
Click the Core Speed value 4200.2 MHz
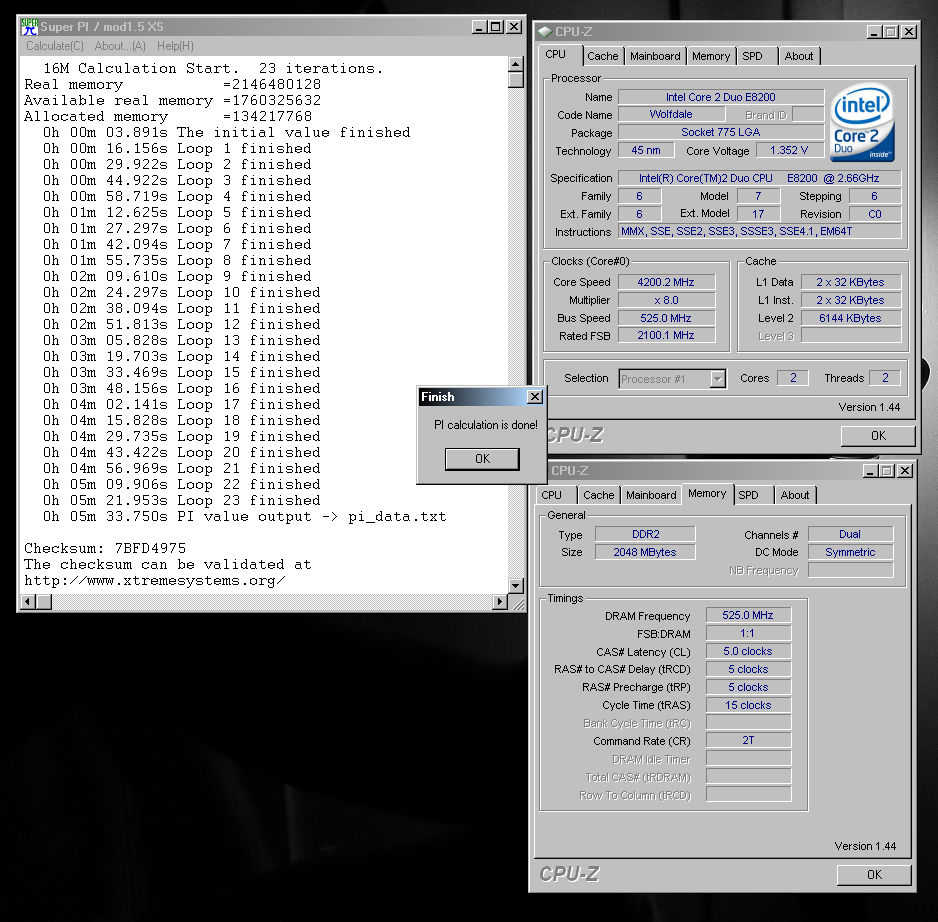[666, 282]
